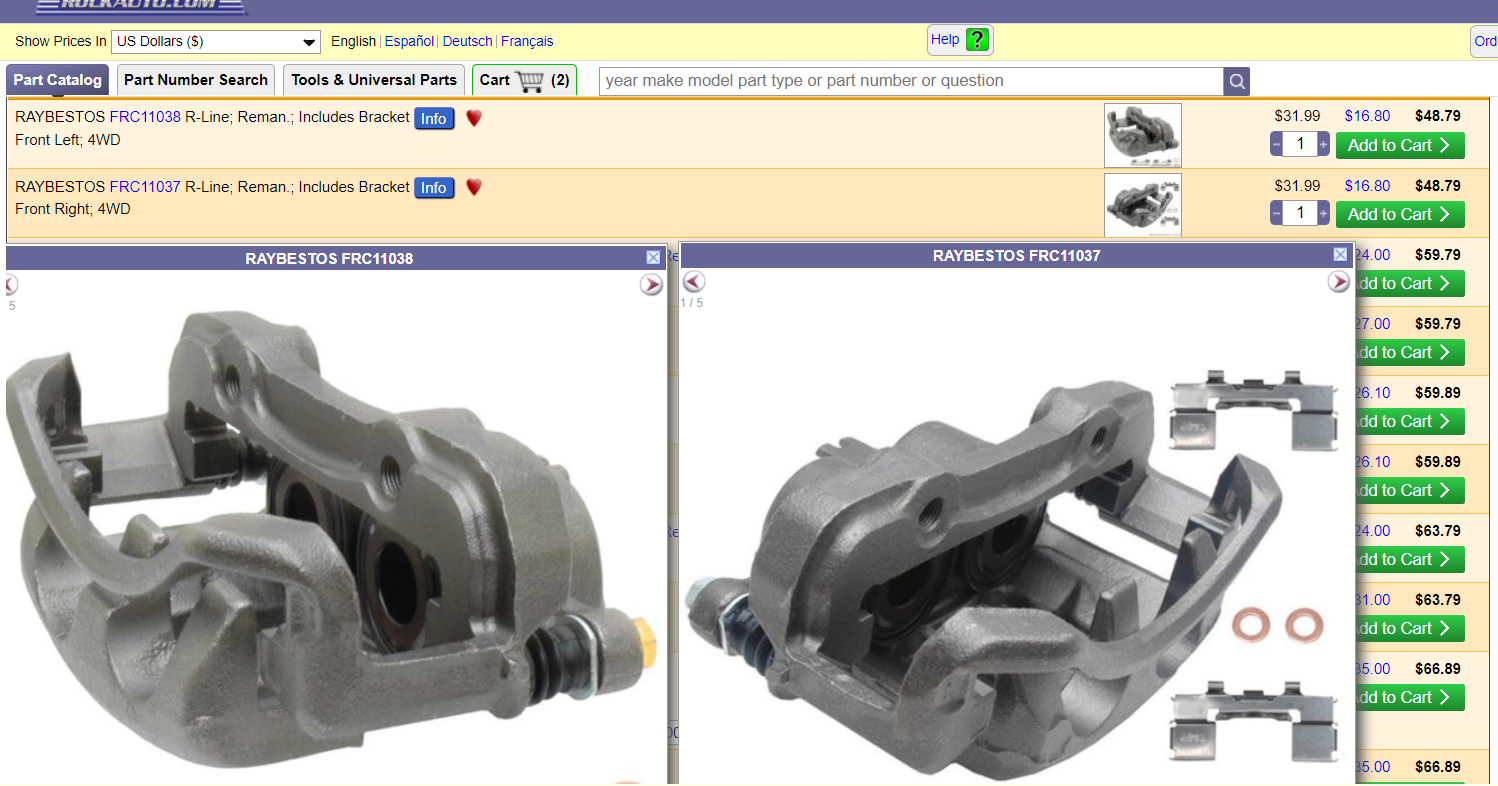
Task: Click the RAYBESTOS FRC11037 popup title bar
Action: pyautogui.click(x=1016, y=255)
